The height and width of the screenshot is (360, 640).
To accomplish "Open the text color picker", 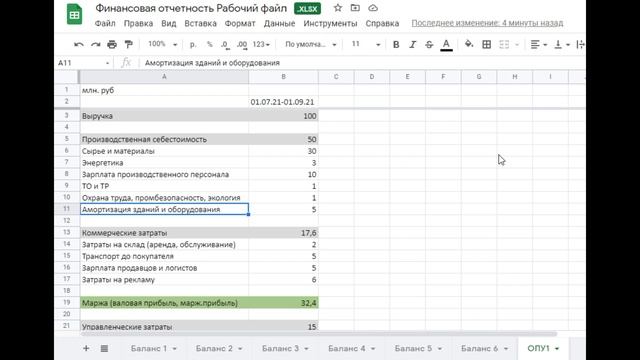I will (446, 44).
